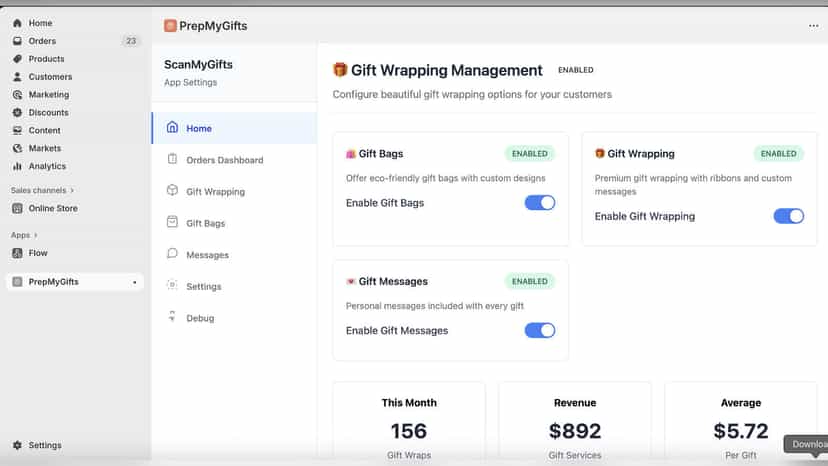Click the PrepMyGifts app icon in sidebar
Image resolution: width=828 pixels, height=466 pixels.
click(x=17, y=282)
